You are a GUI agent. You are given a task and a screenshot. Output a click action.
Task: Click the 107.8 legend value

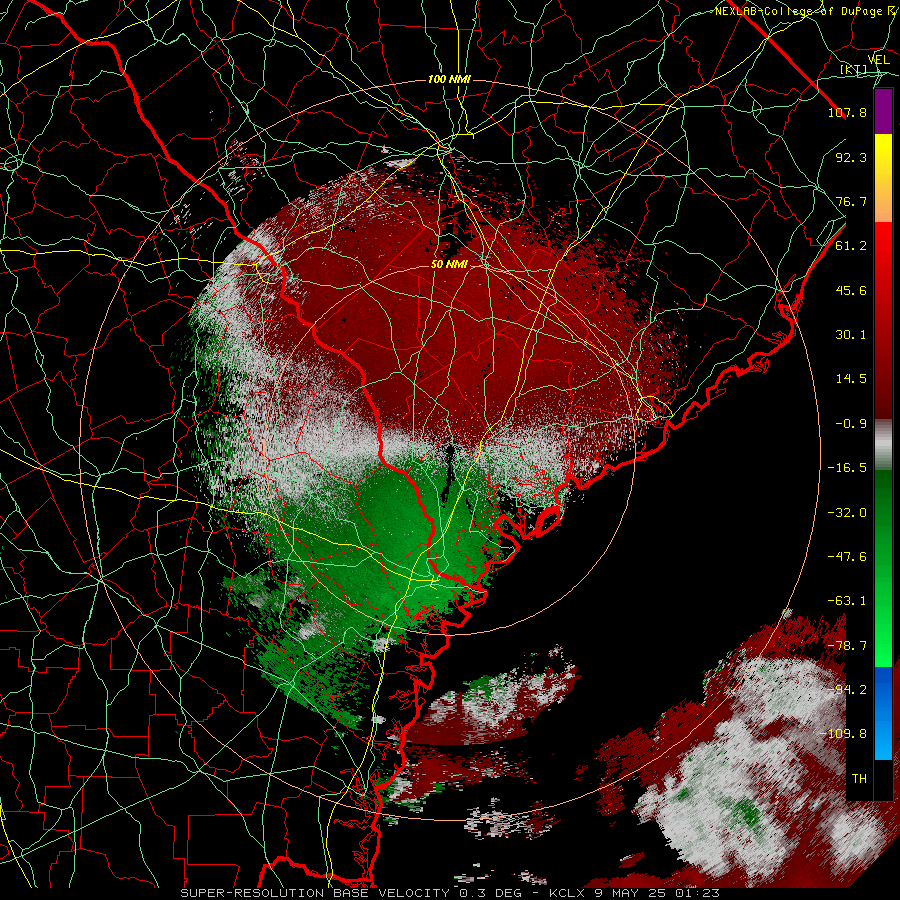(847, 112)
